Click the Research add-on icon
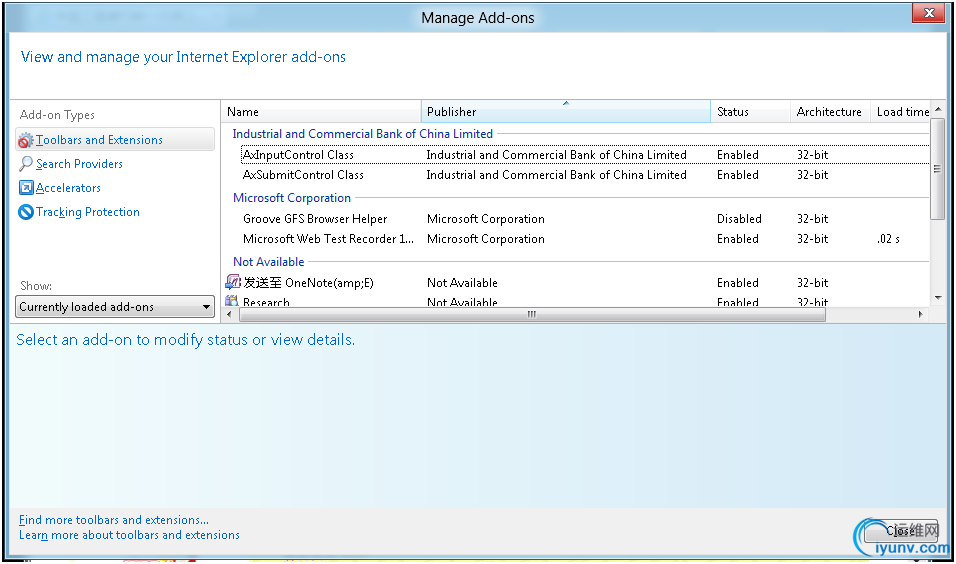Viewport: 956px width, 564px height. pyautogui.click(x=233, y=302)
